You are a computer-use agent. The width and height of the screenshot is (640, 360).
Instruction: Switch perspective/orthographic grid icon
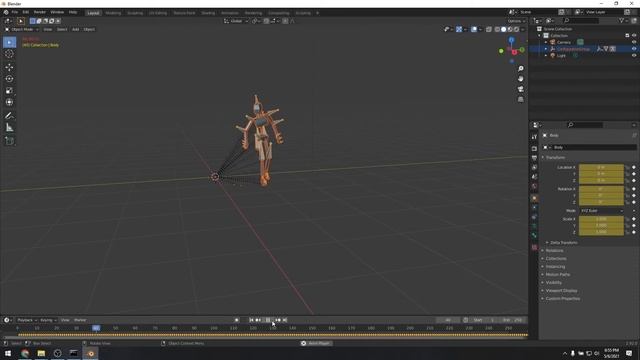click(520, 99)
